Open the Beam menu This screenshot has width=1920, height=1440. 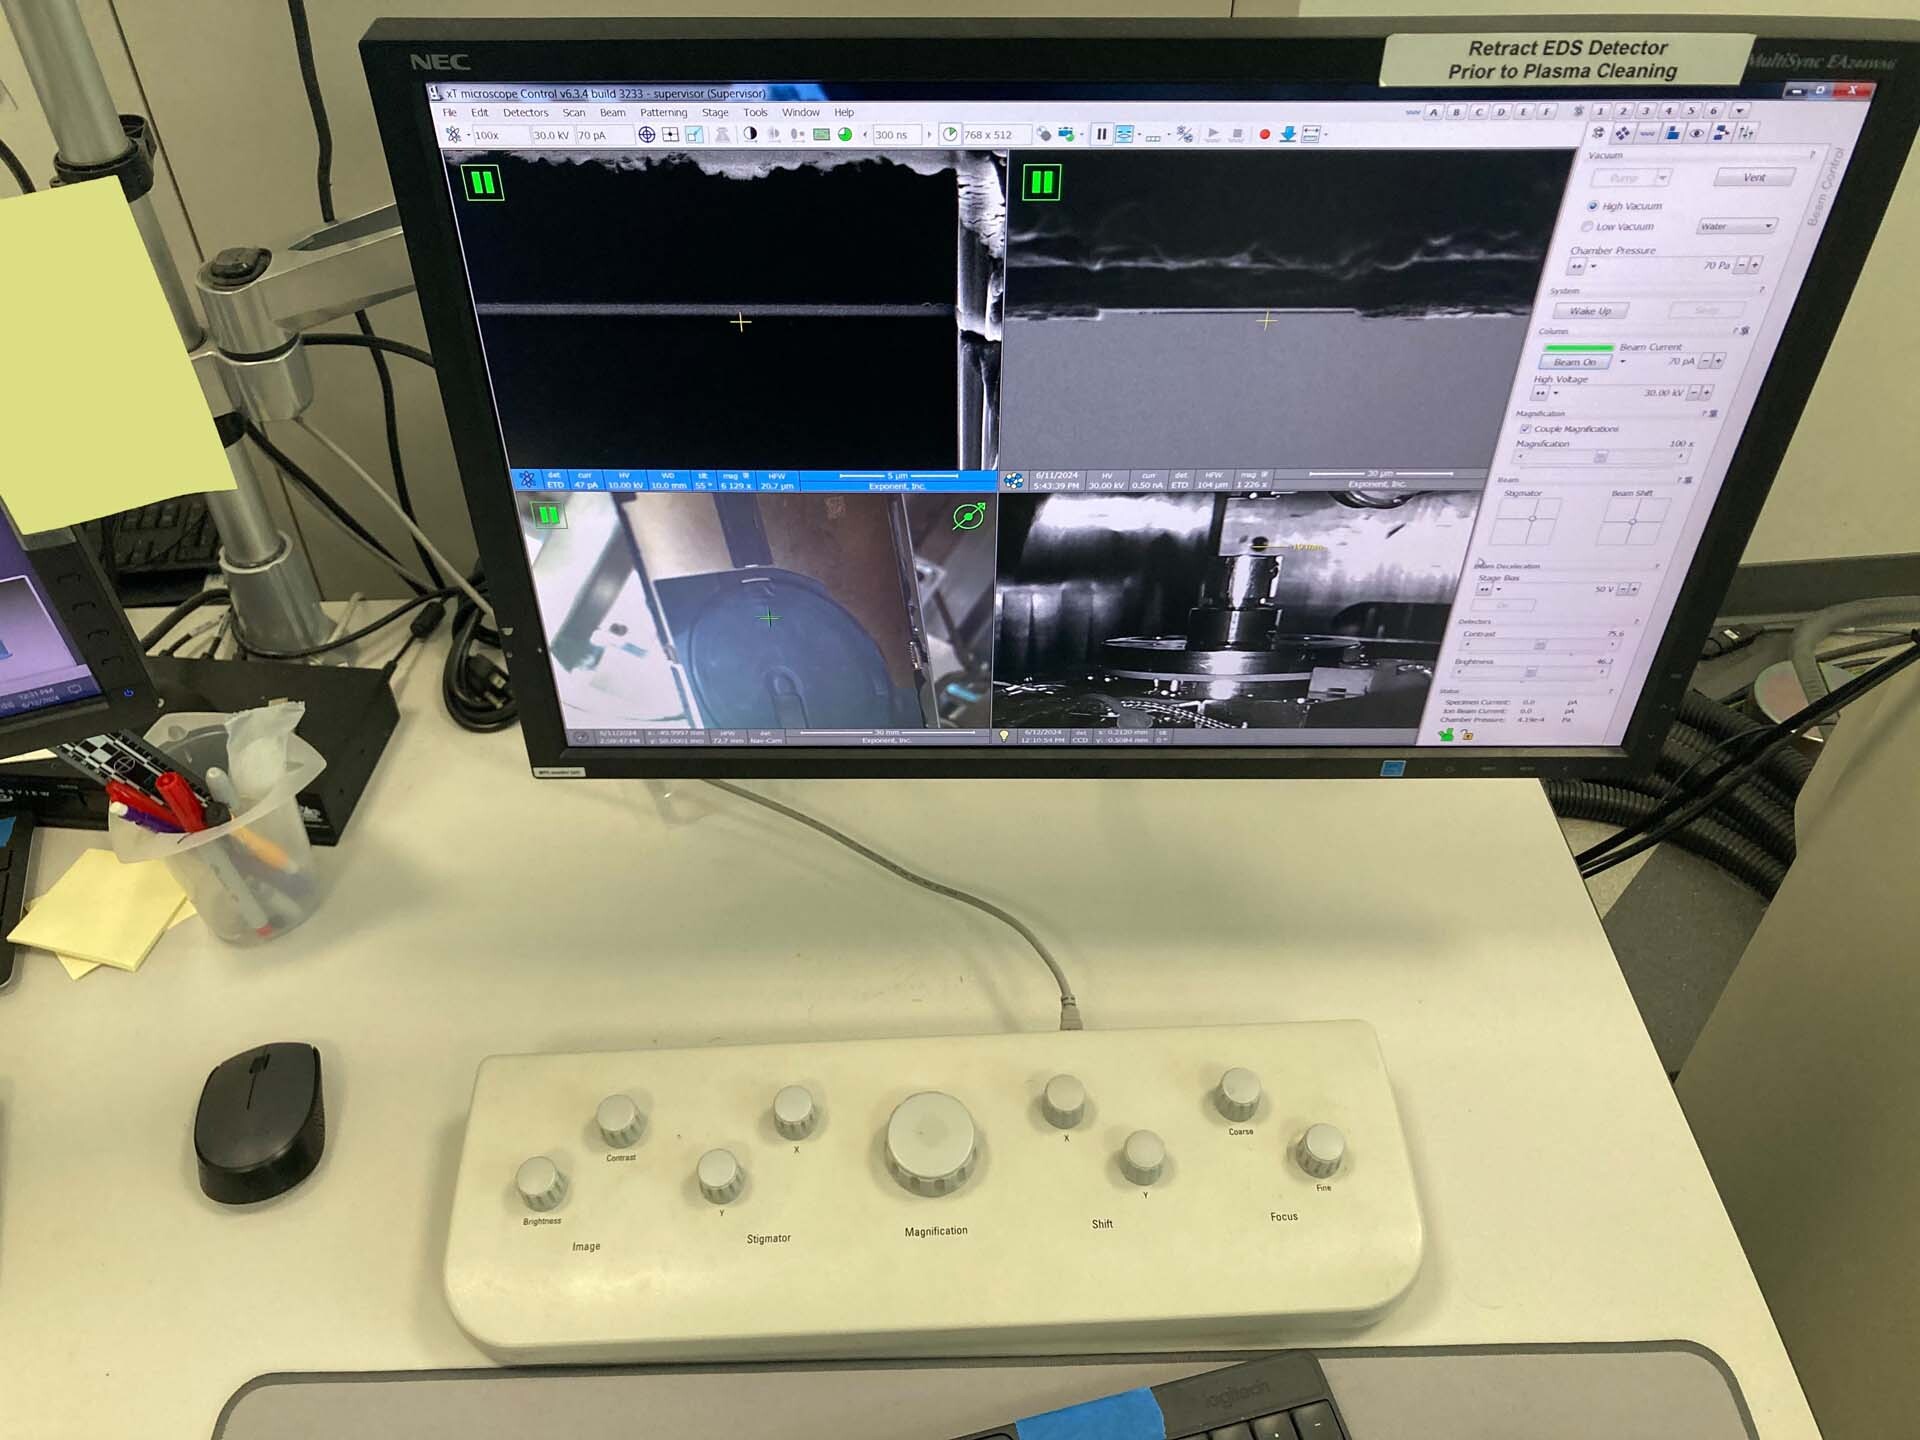612,112
